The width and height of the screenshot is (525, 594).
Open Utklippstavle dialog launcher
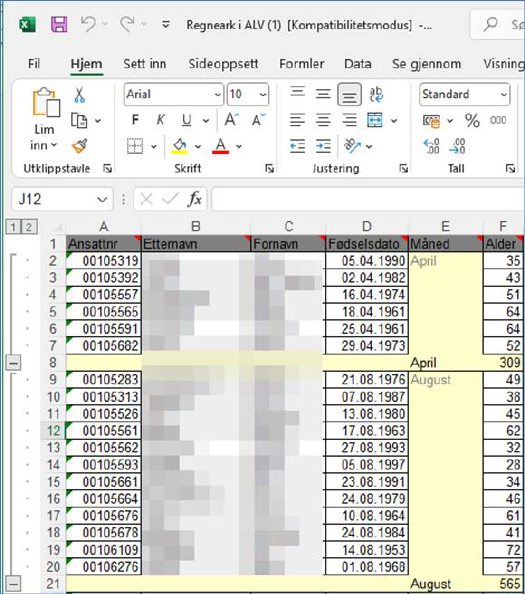click(108, 169)
